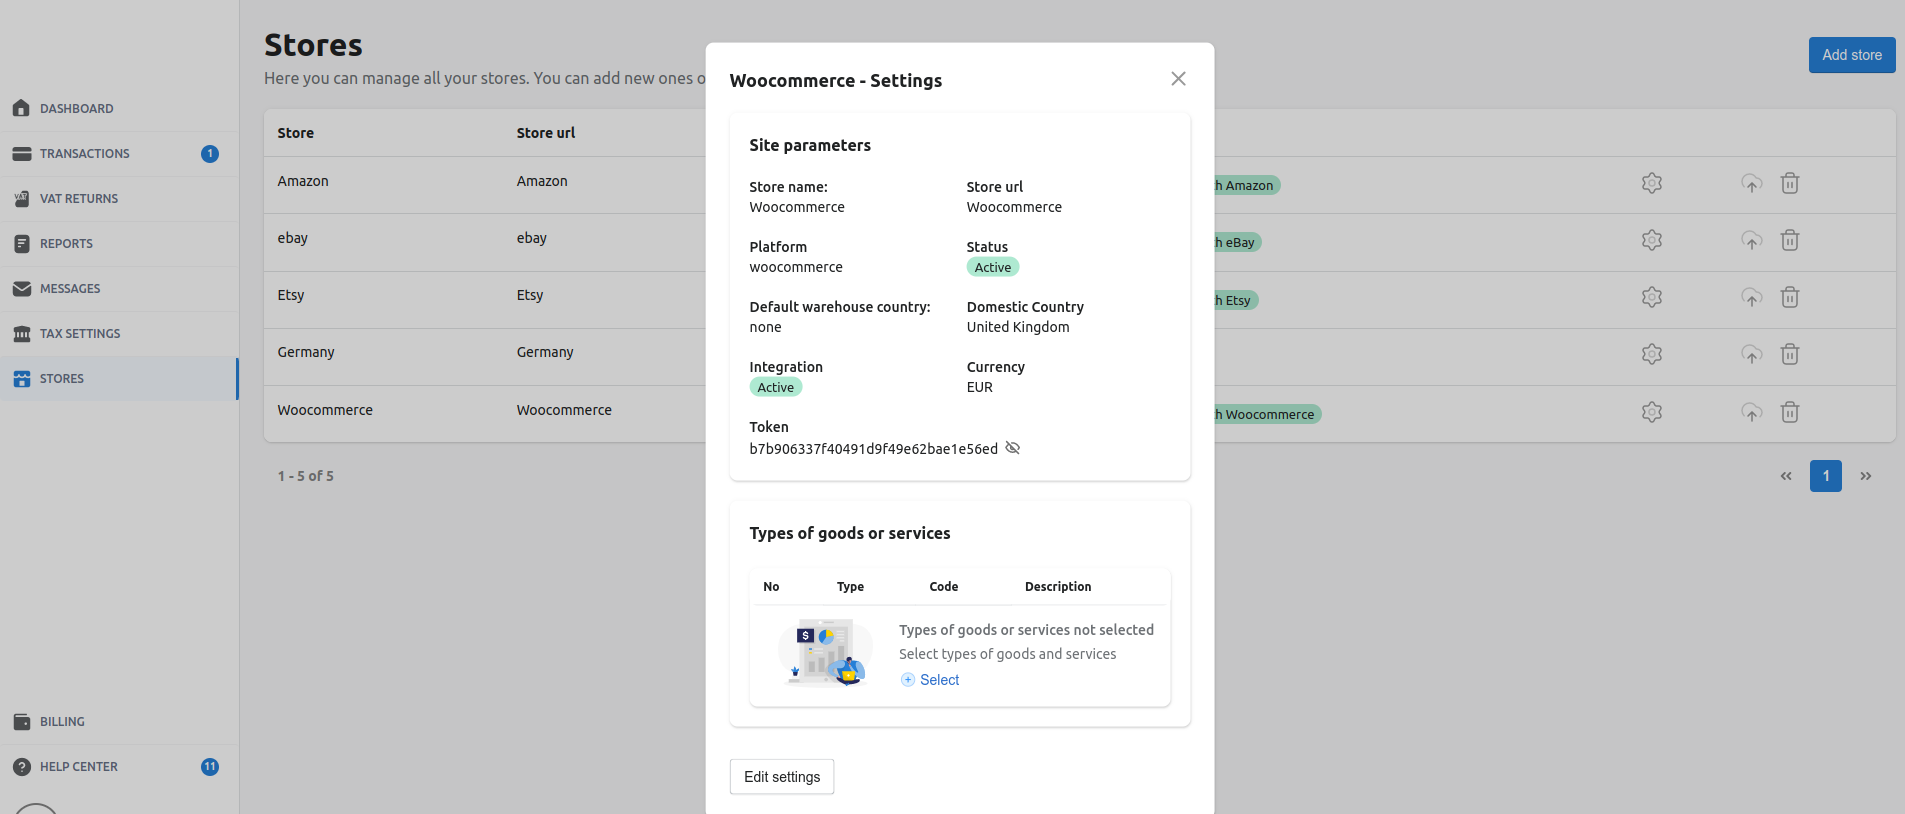The height and width of the screenshot is (814, 1905).
Task: Click the Transactions card icon
Action: pos(21,153)
